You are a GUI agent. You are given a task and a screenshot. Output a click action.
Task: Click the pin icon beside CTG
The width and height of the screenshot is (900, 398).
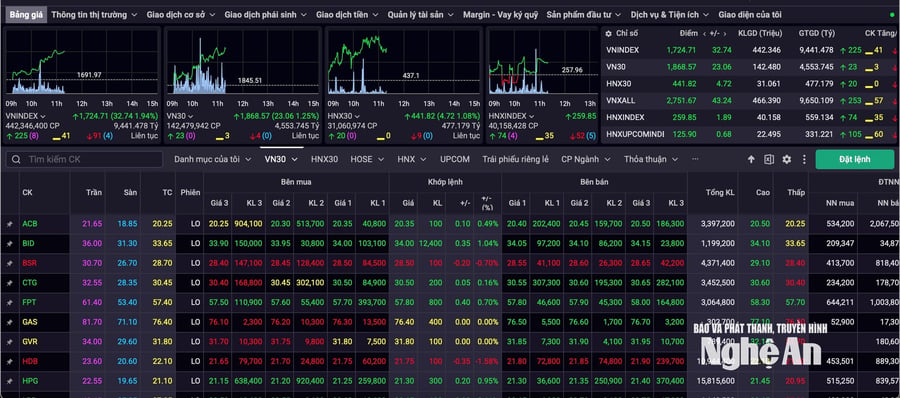9,283
